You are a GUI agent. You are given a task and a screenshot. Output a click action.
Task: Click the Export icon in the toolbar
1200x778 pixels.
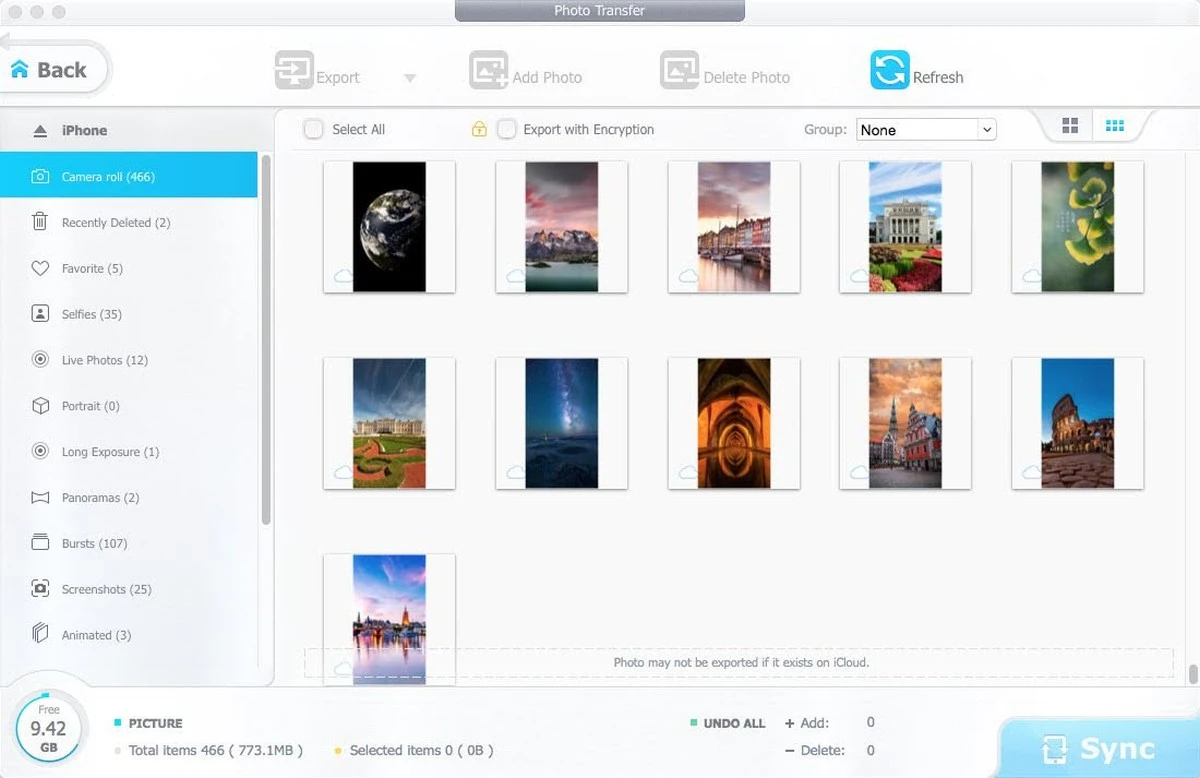tap(294, 71)
